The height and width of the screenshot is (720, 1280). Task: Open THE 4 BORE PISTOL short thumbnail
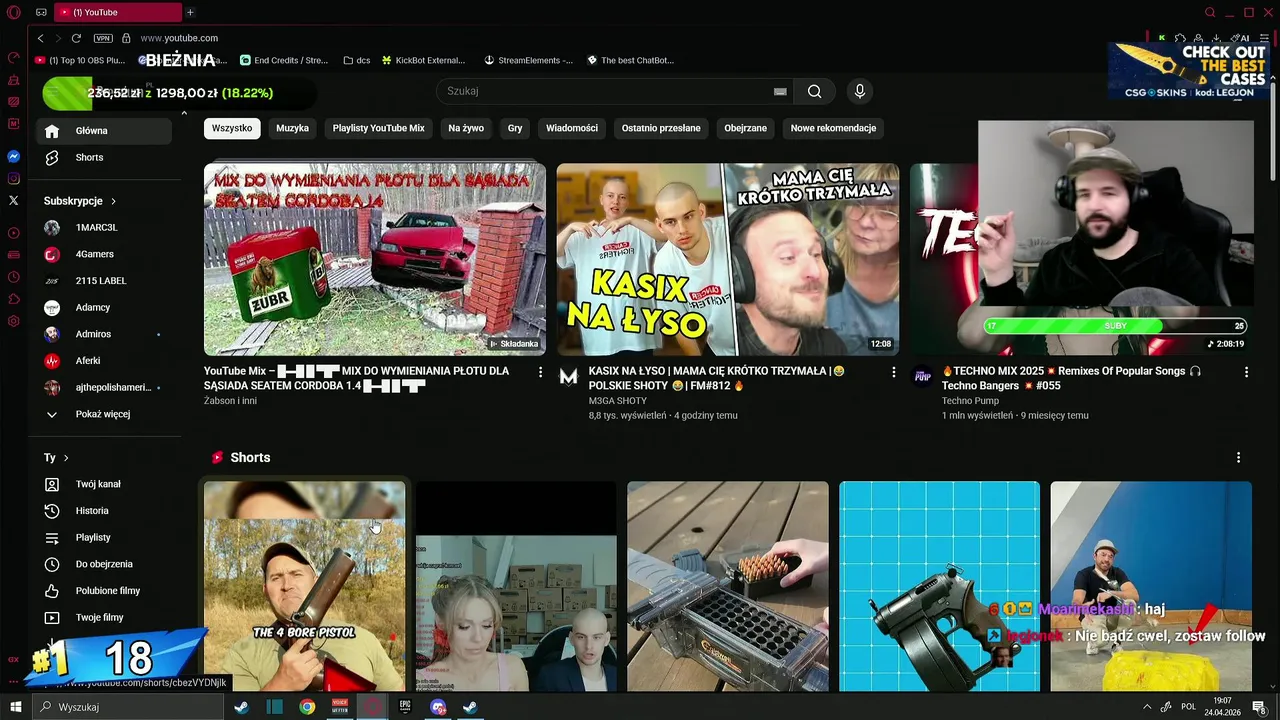tap(305, 586)
